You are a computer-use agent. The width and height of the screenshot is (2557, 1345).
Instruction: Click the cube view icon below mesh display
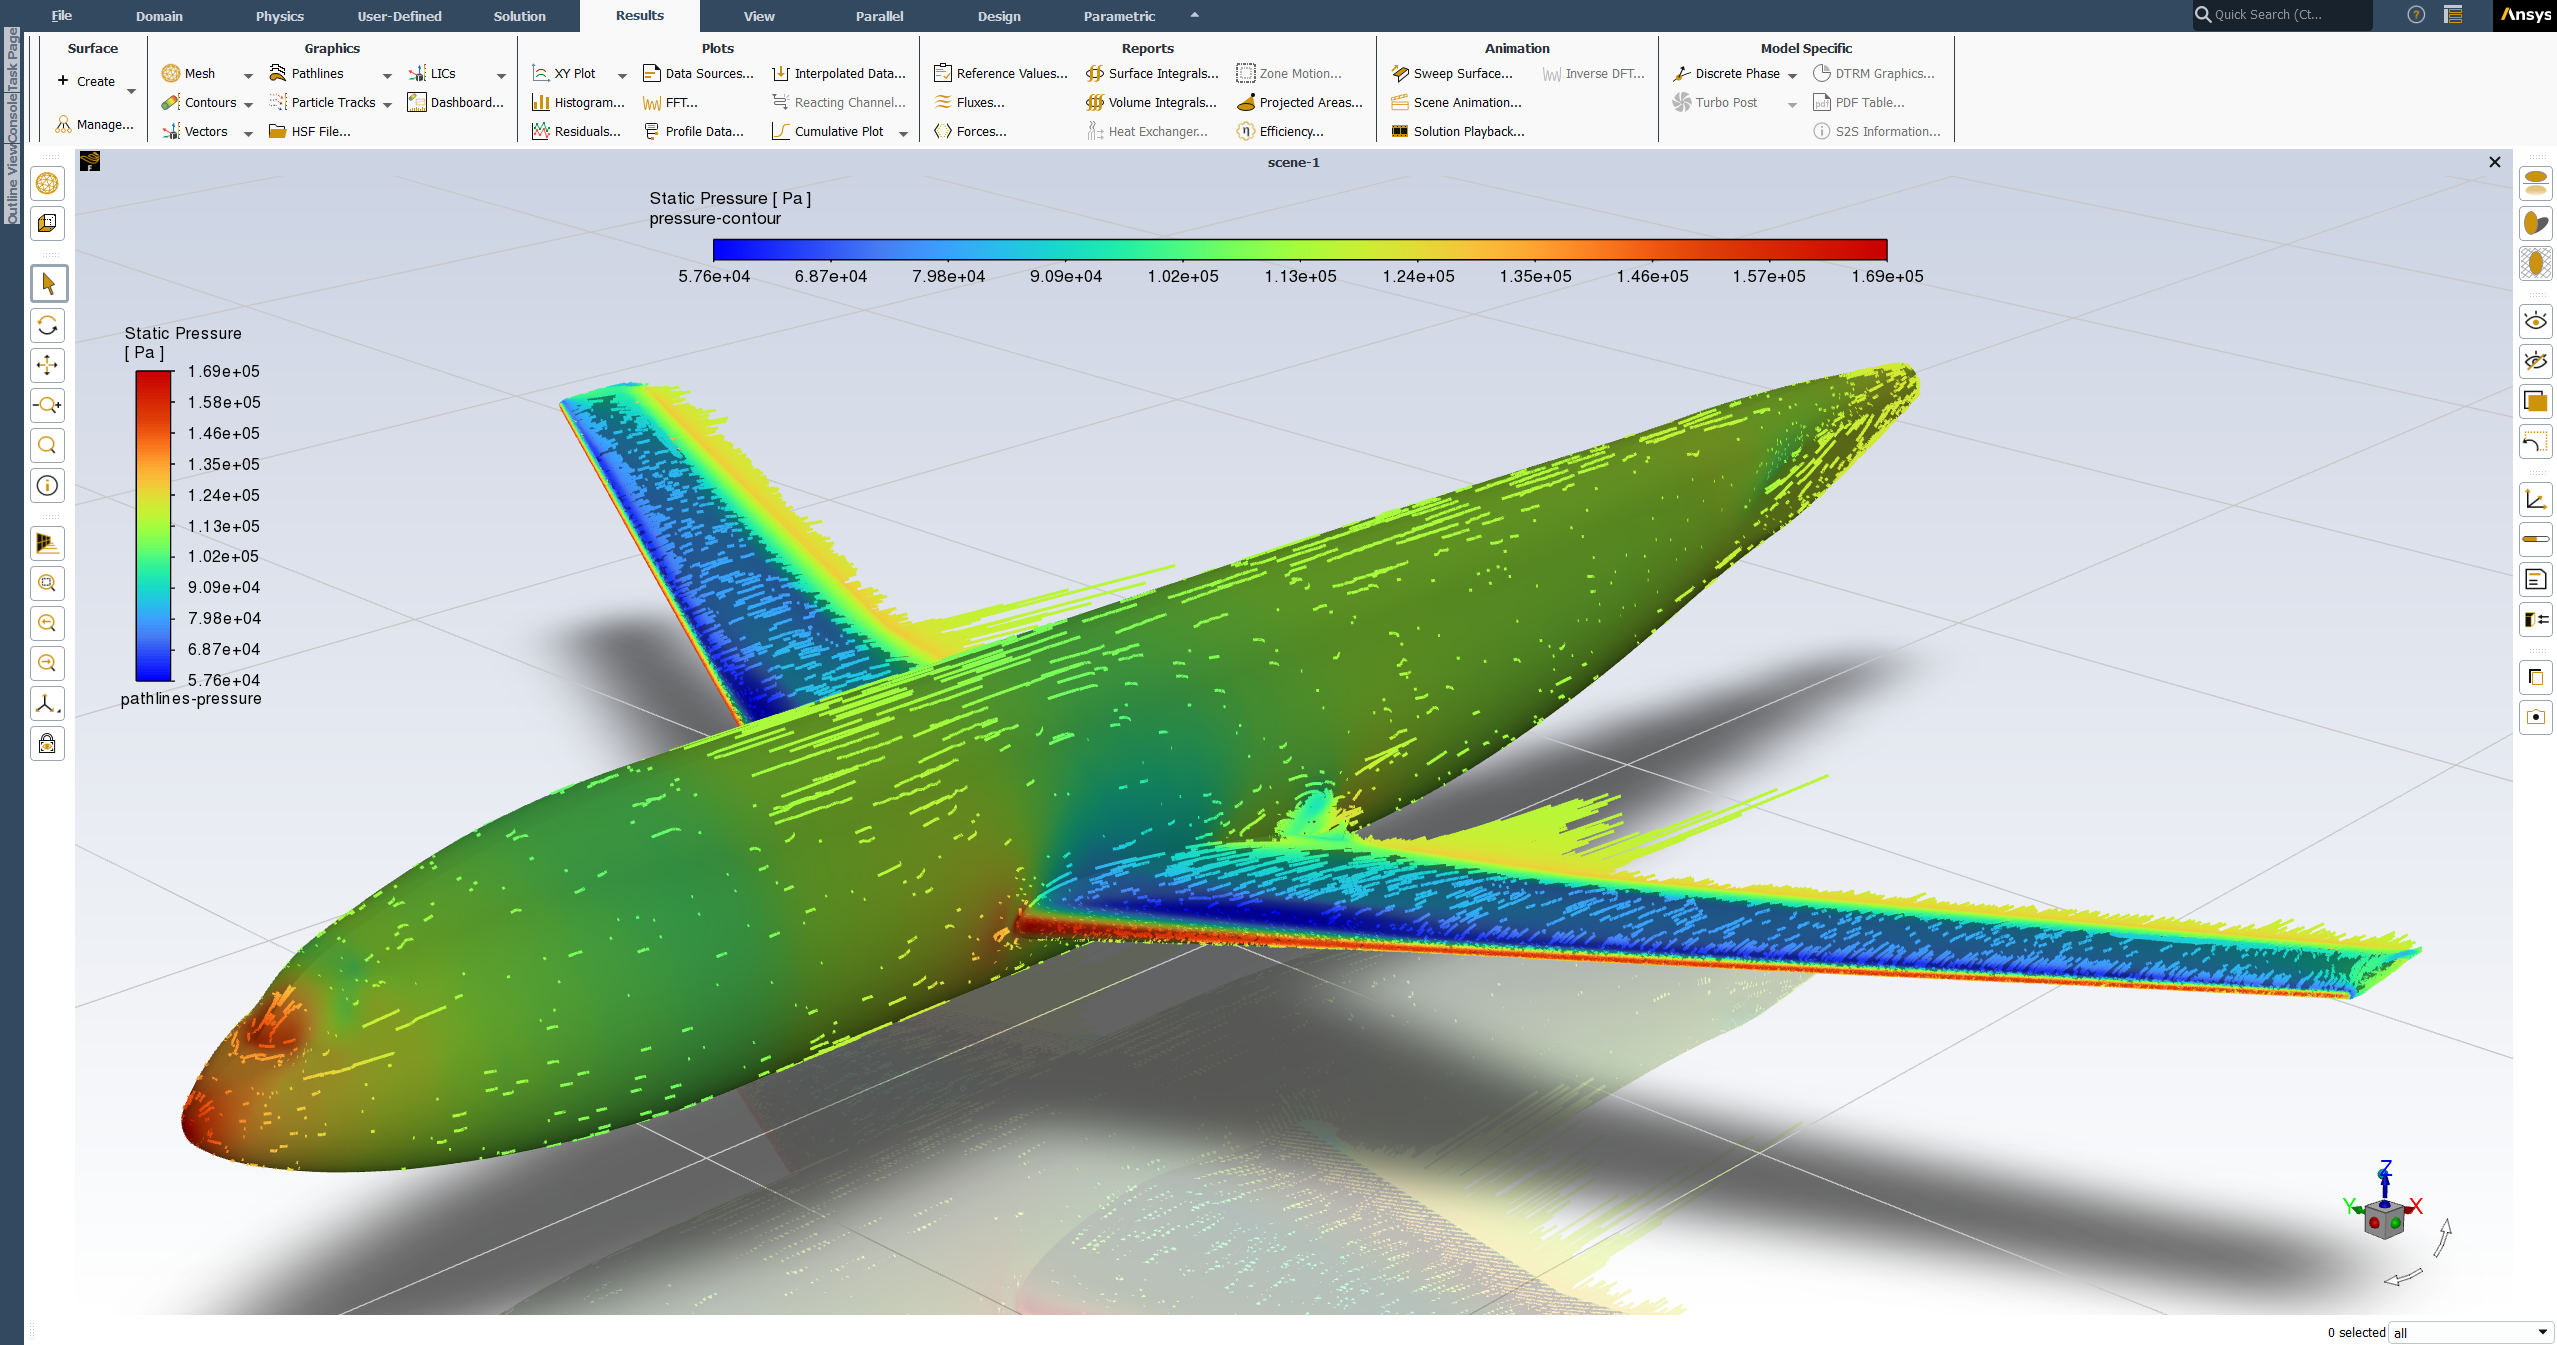pyautogui.click(x=47, y=224)
